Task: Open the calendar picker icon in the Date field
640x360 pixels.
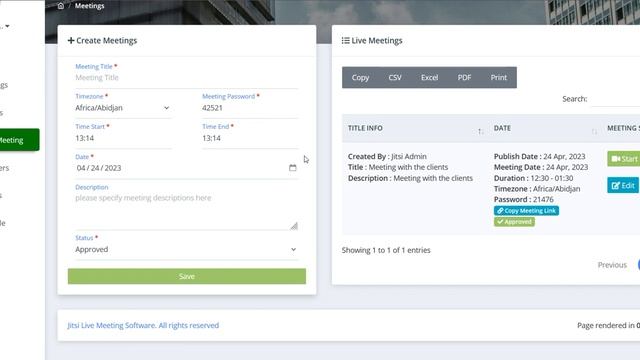Action: pyautogui.click(x=293, y=168)
